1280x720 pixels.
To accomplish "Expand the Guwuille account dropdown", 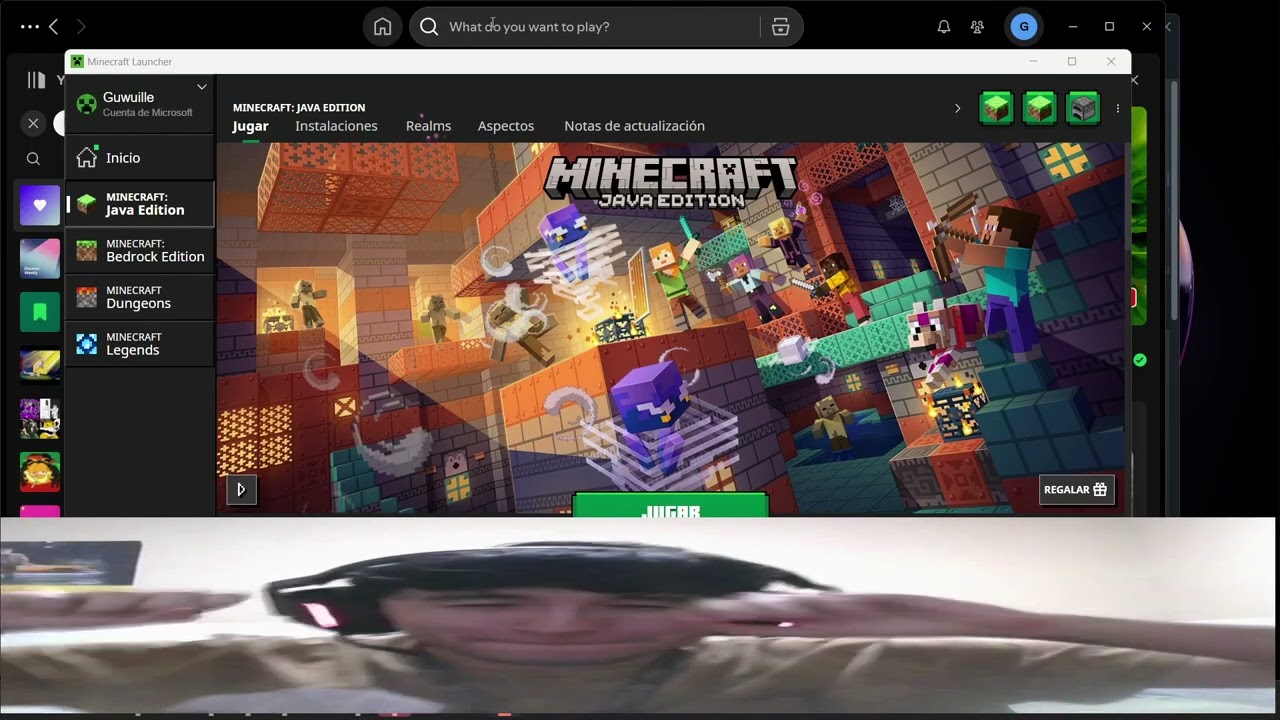I will pos(201,87).
